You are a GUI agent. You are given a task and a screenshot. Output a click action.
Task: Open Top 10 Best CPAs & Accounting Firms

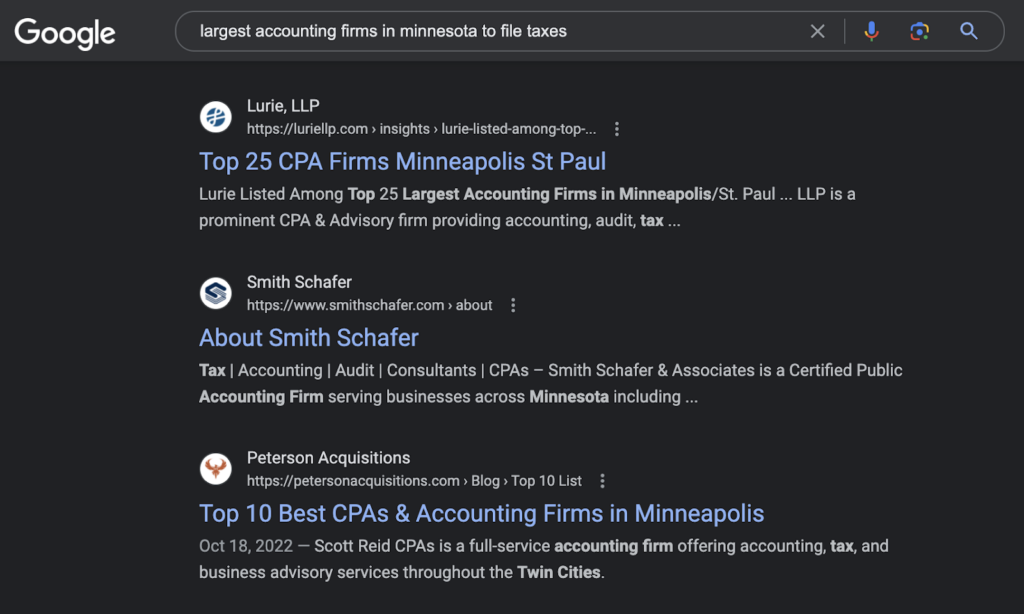coord(481,513)
